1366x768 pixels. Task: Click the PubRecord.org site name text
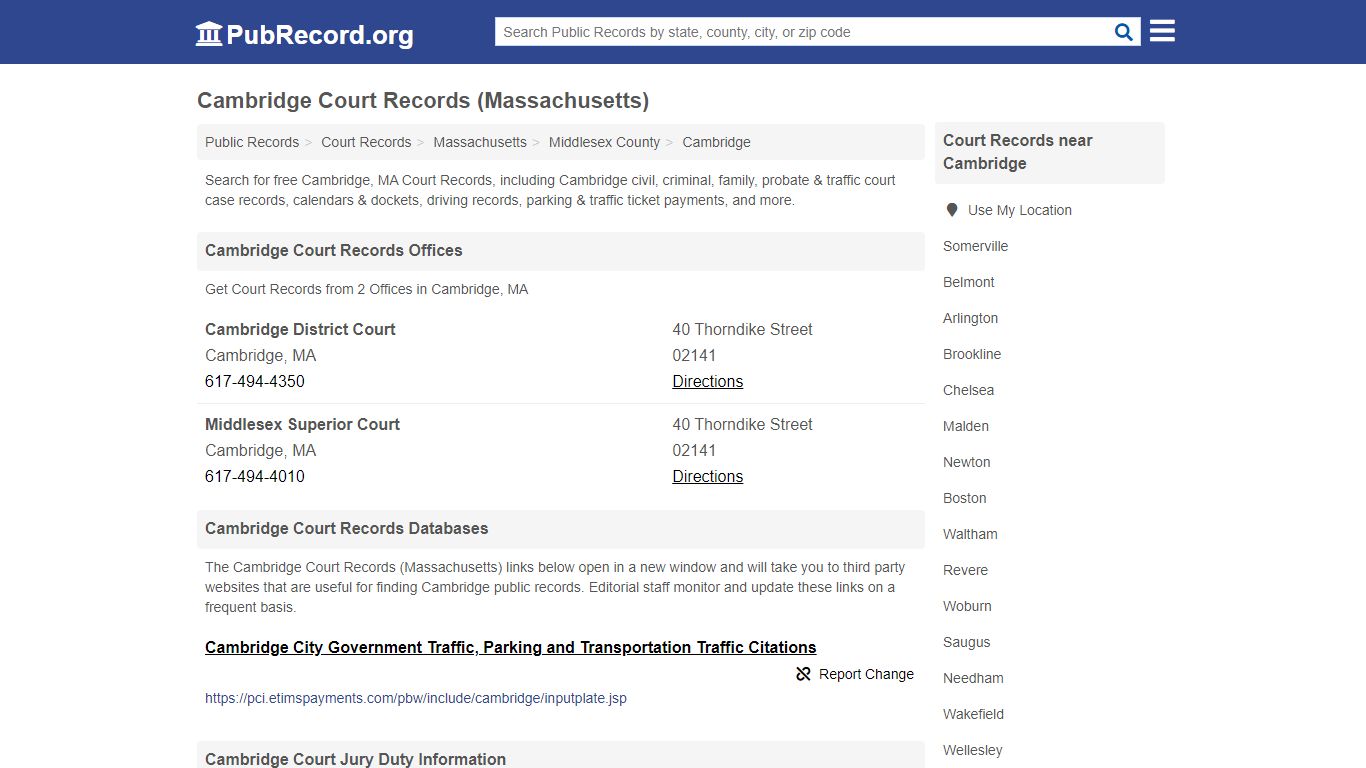tap(320, 35)
